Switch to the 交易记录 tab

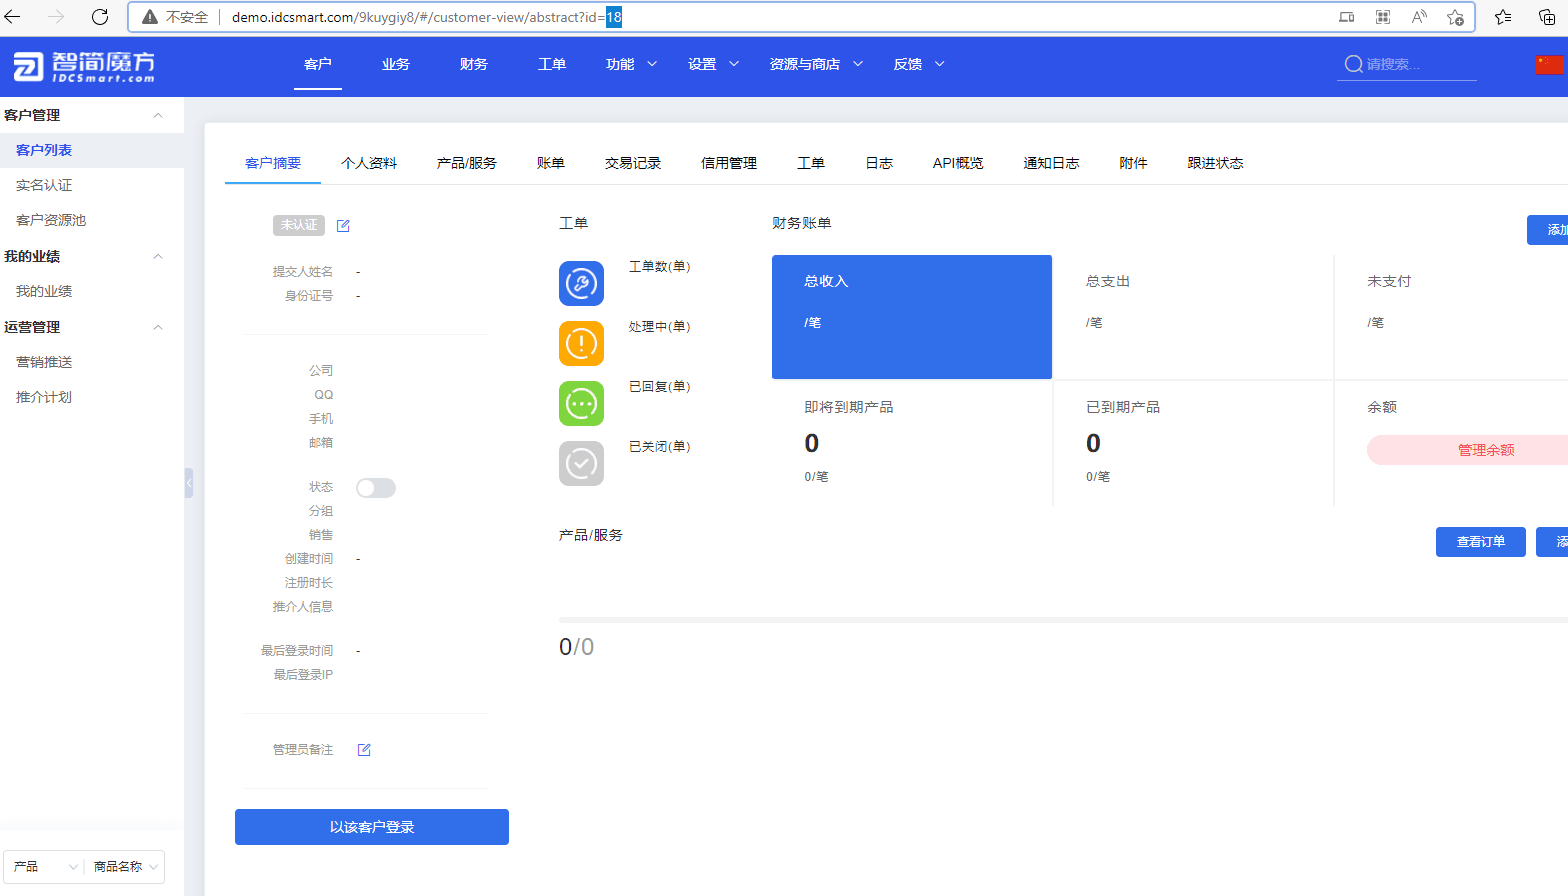tap(633, 163)
